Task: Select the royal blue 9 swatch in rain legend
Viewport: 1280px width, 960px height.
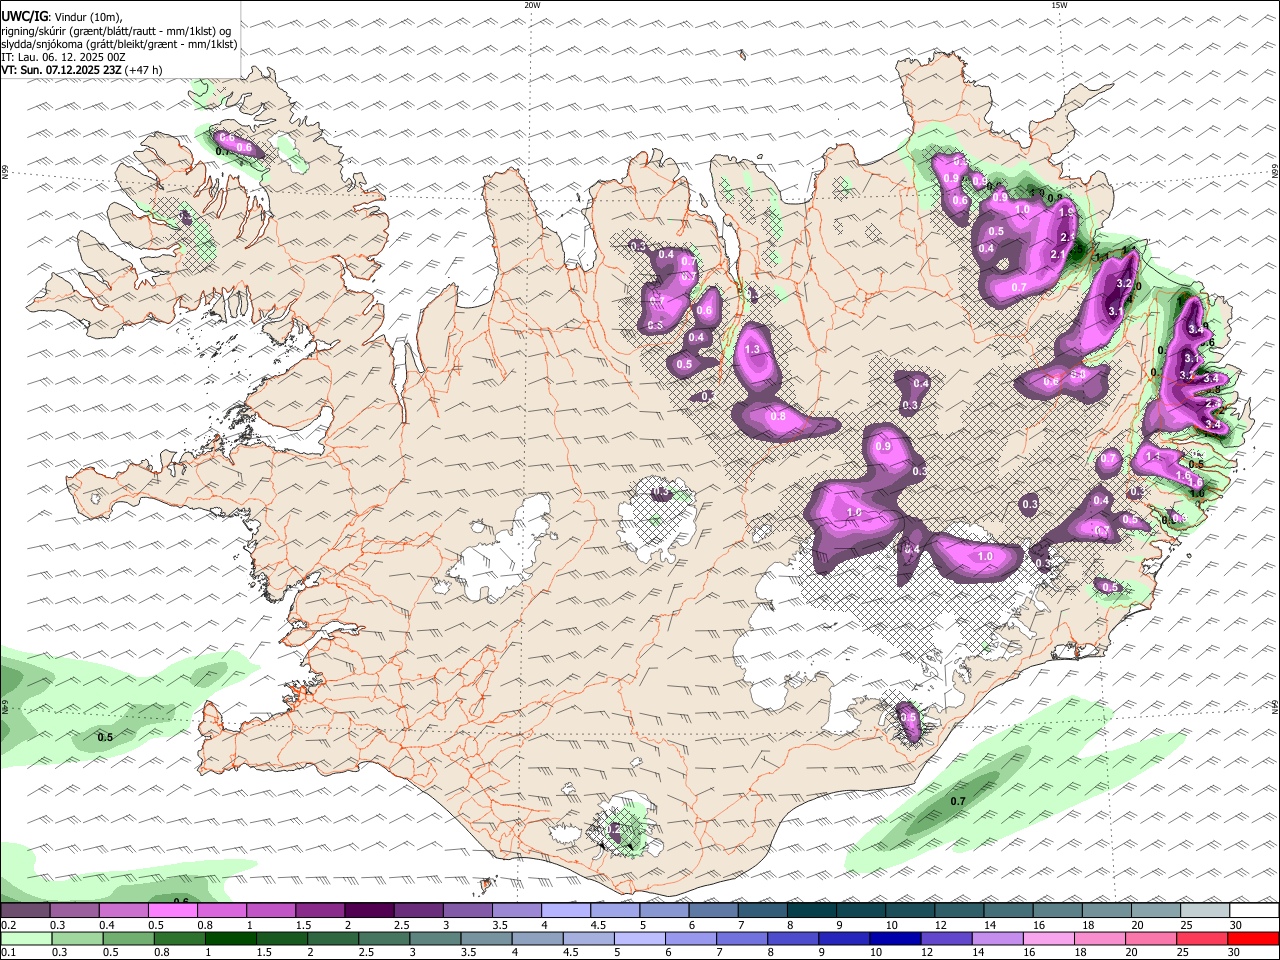Action: click(x=843, y=938)
